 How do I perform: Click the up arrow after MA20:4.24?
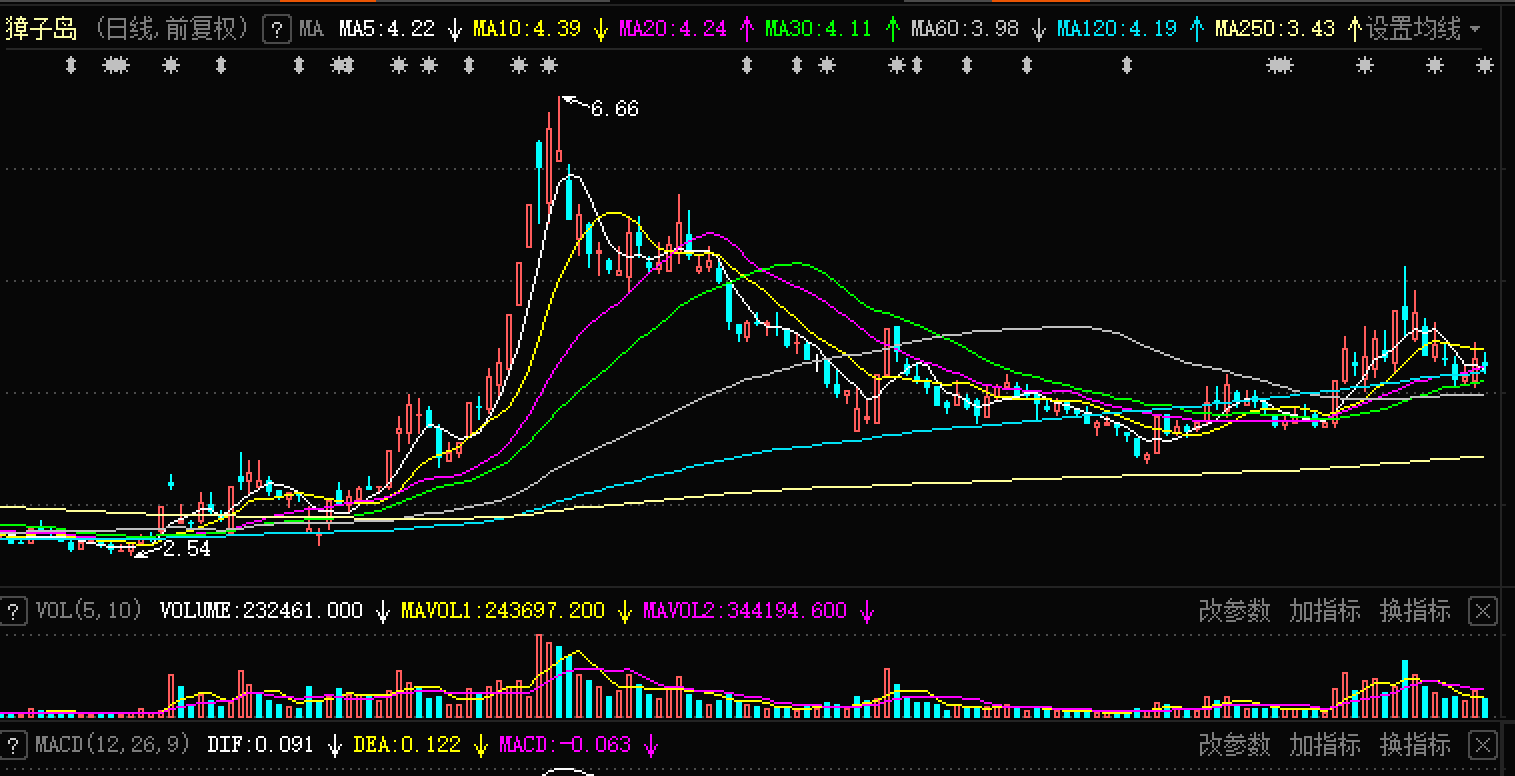click(747, 29)
